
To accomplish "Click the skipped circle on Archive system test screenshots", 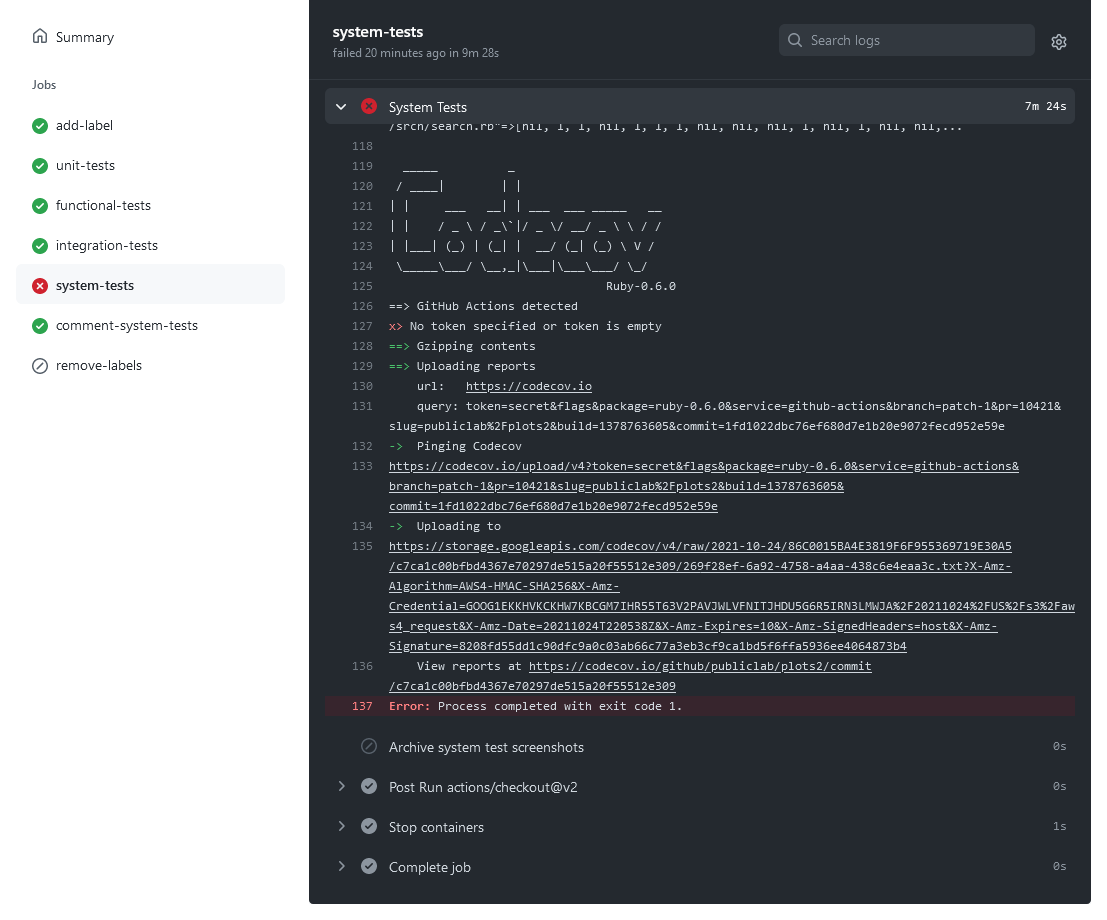I will (369, 746).
